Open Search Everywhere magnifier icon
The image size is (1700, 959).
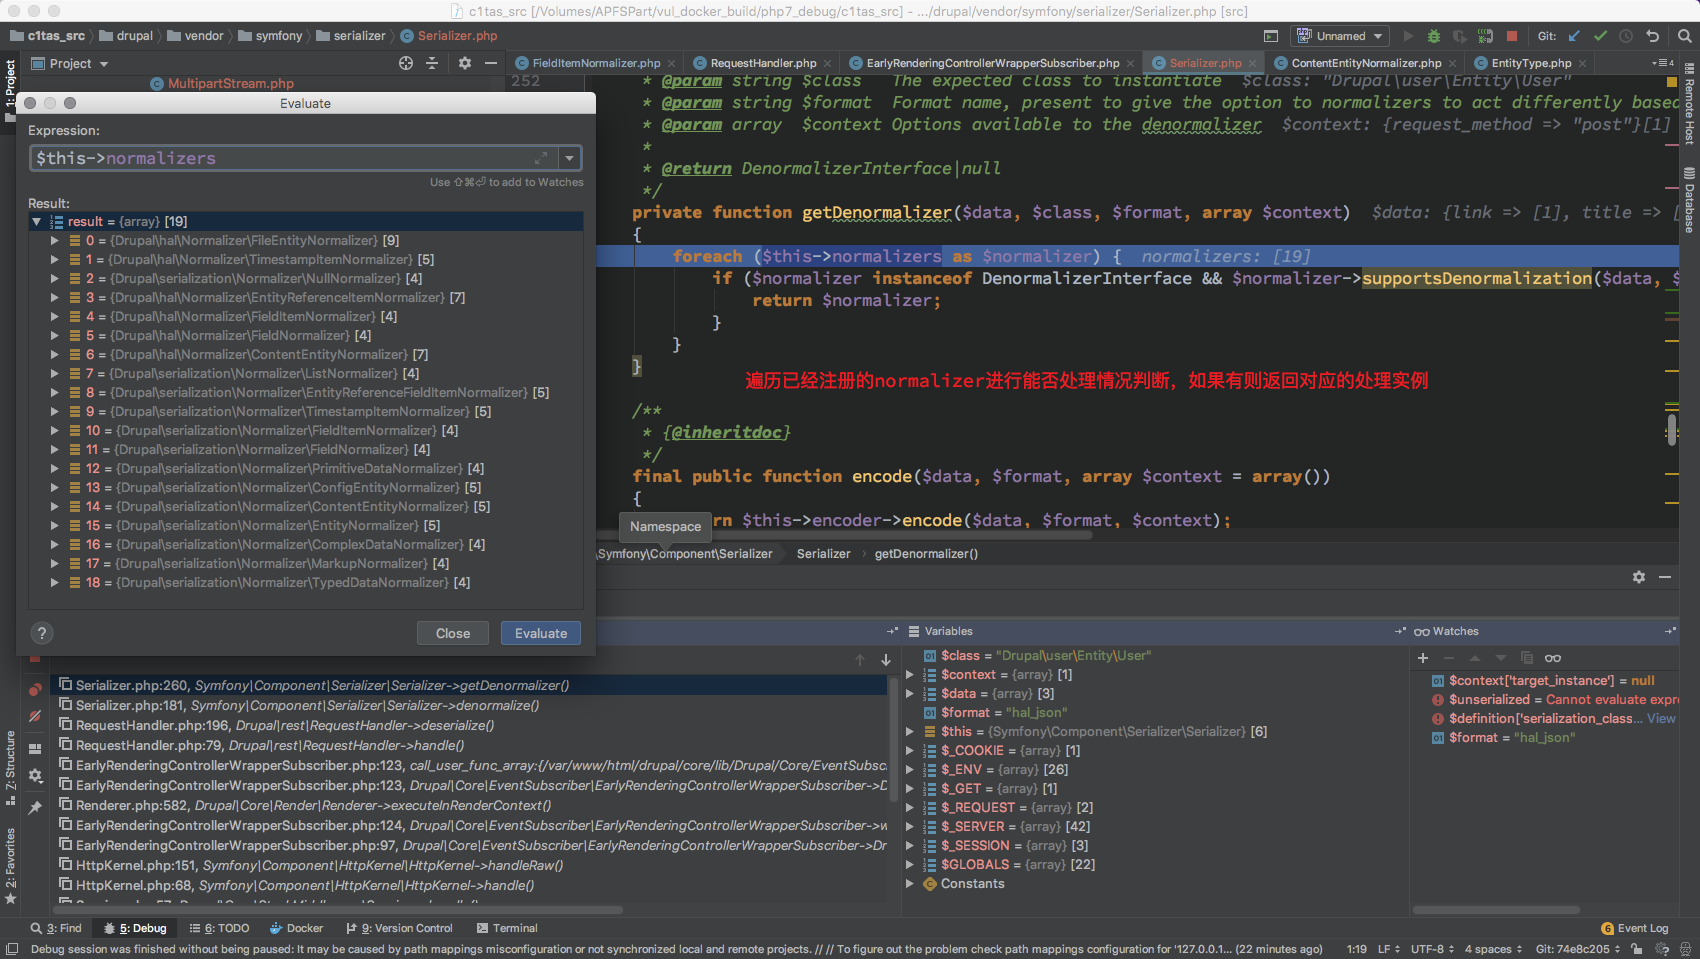1684,36
